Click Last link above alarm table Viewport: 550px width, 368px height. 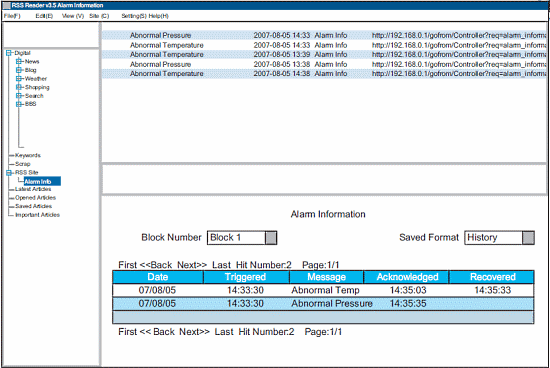coord(221,265)
